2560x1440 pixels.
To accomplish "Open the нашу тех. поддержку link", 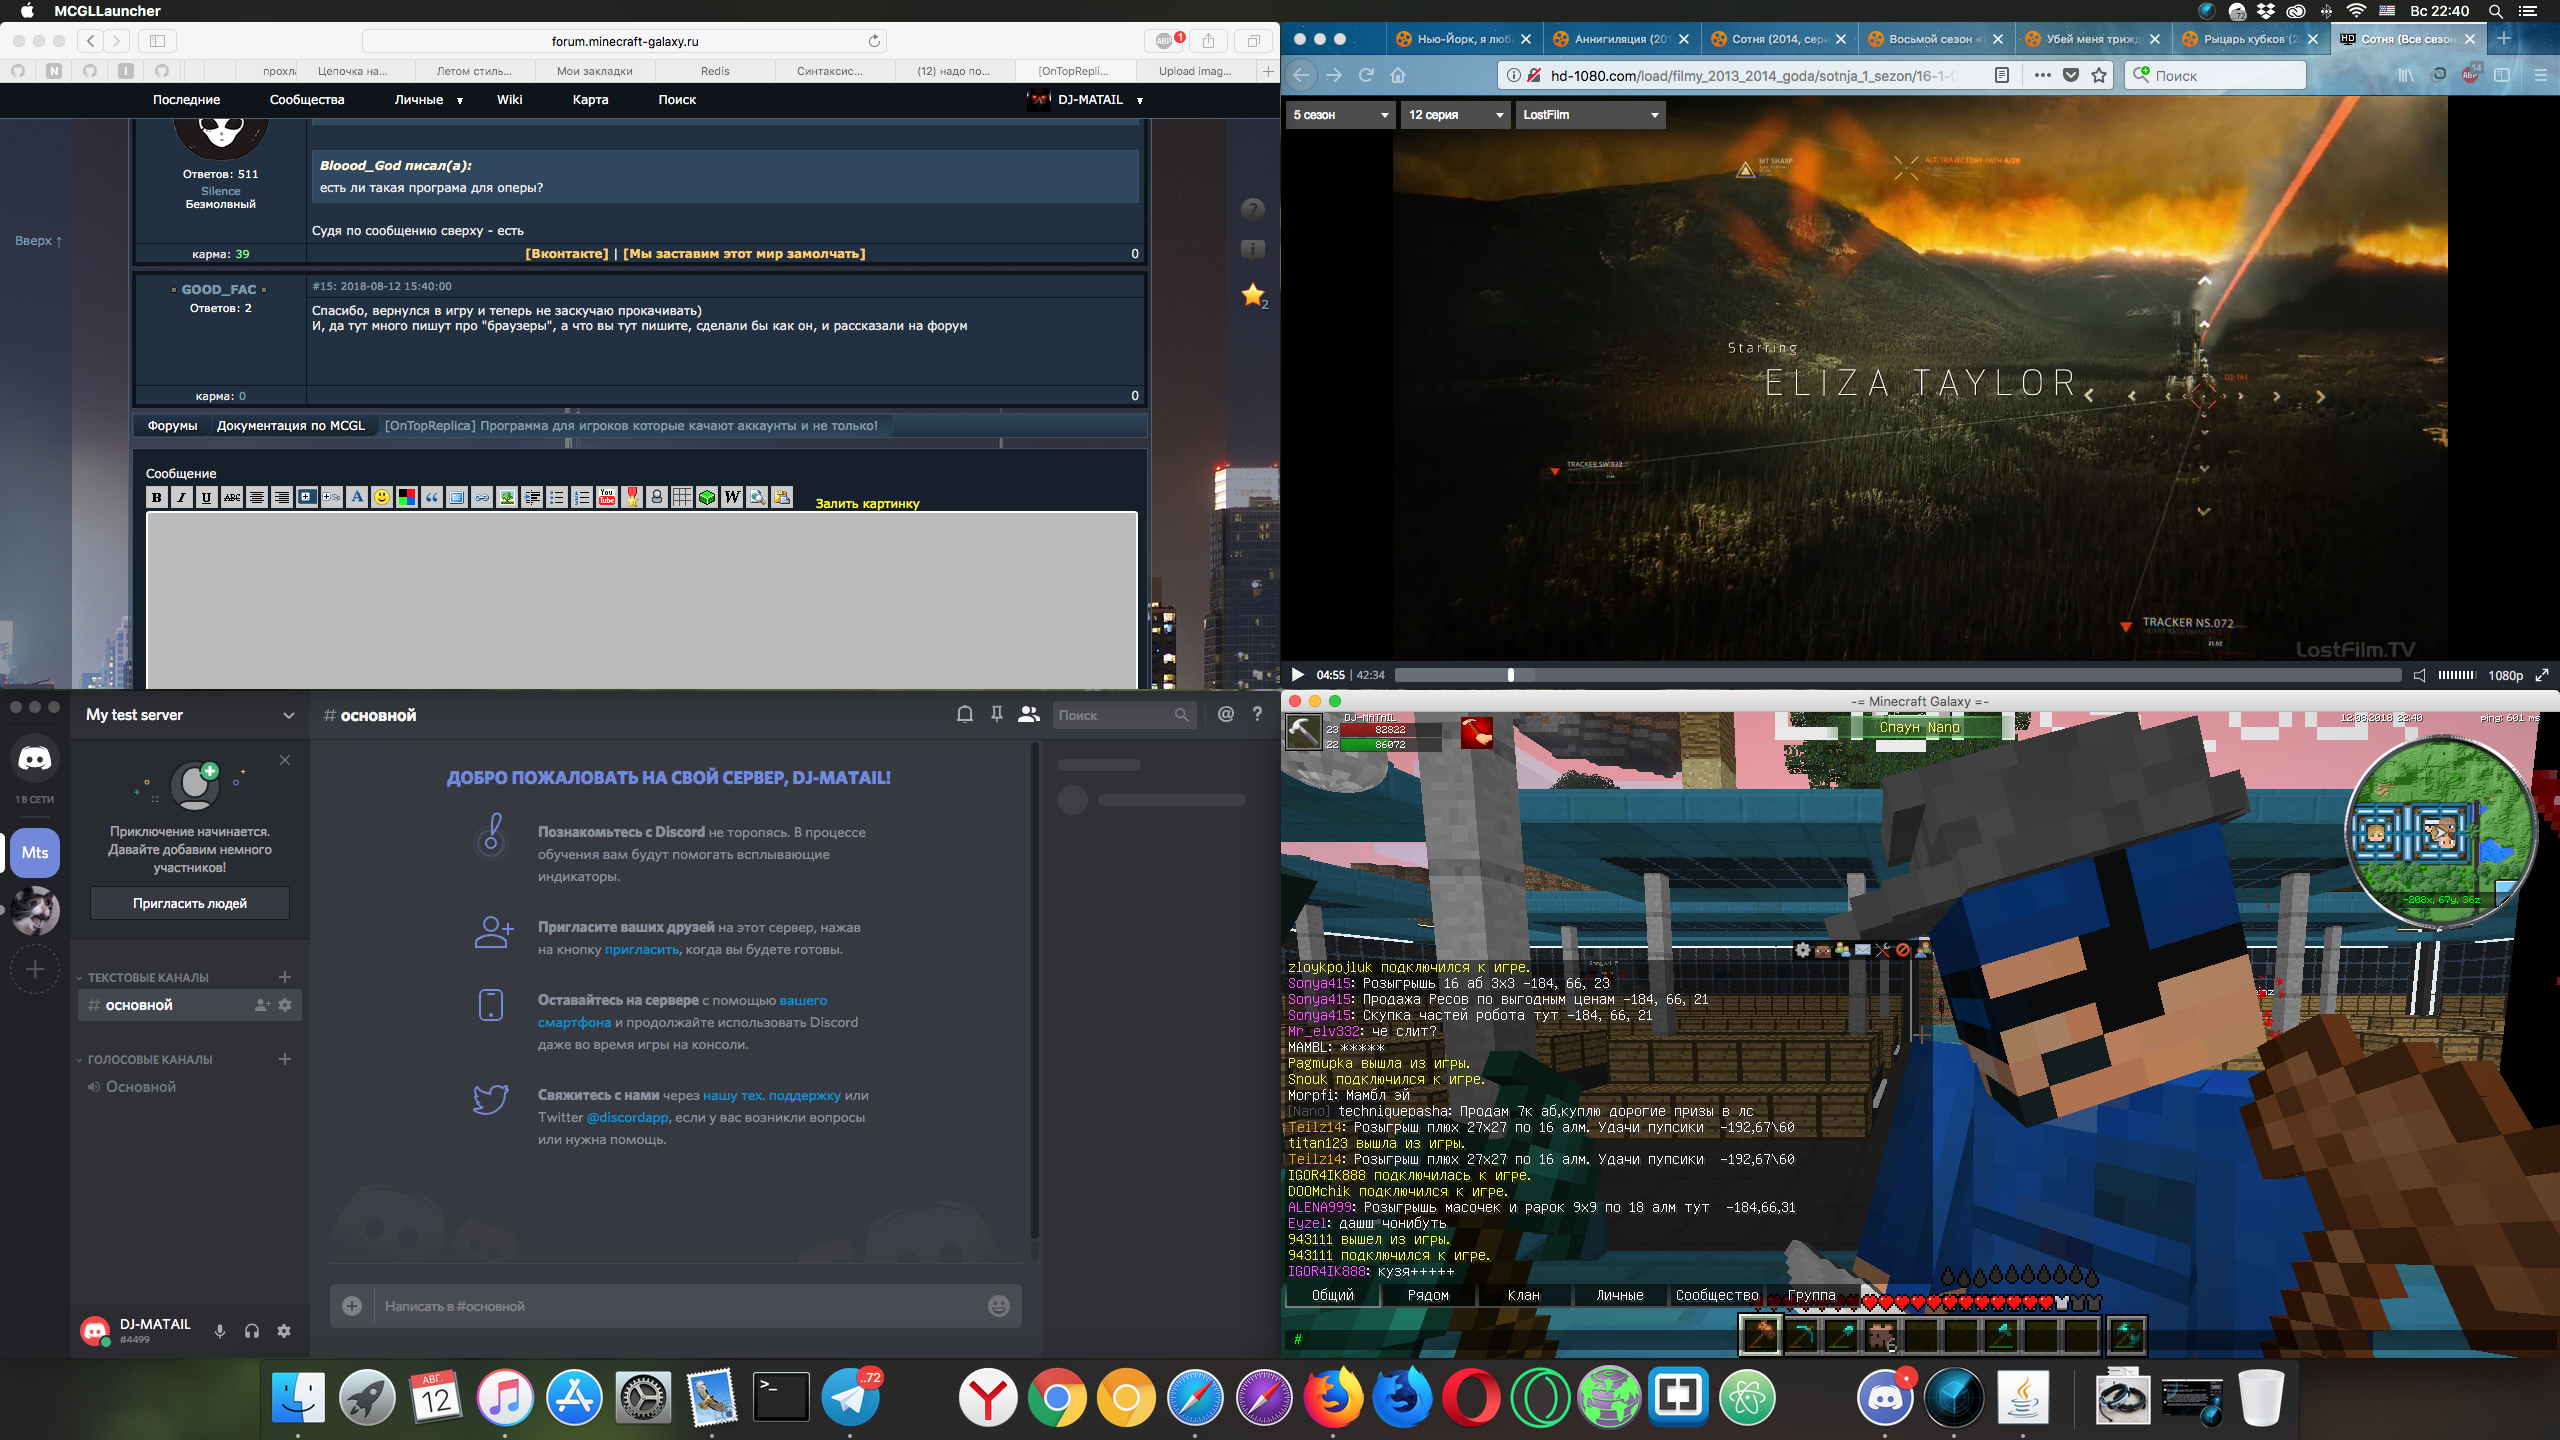I will pos(772,1095).
